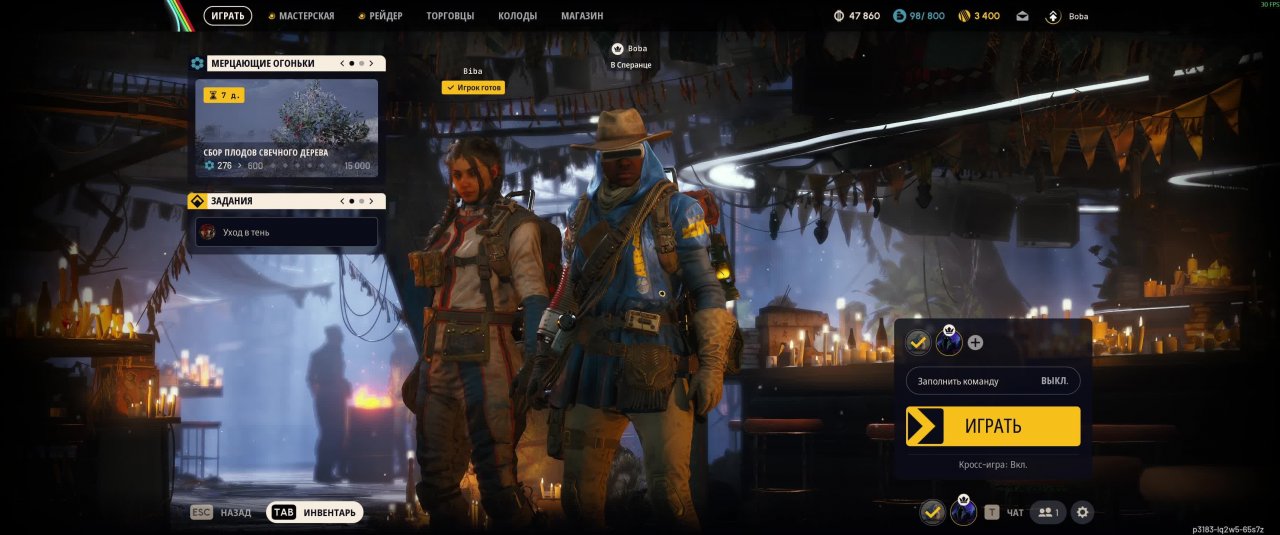Image resolution: width=1280 pixels, height=535 pixels.
Task: Click the Игрок готов ready badge
Action: [x=473, y=88]
